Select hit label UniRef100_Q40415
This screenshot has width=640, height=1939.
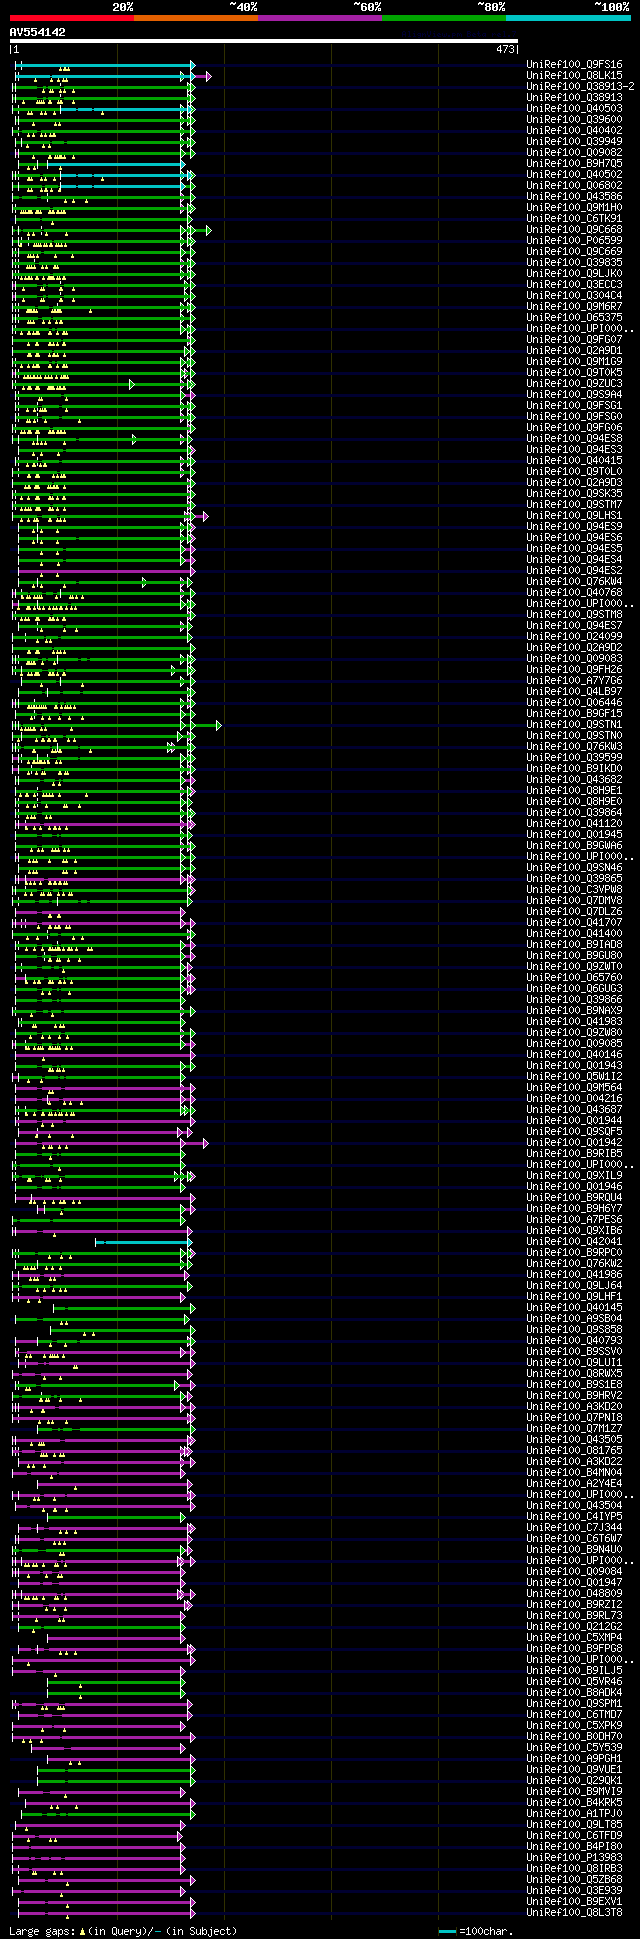point(574,460)
